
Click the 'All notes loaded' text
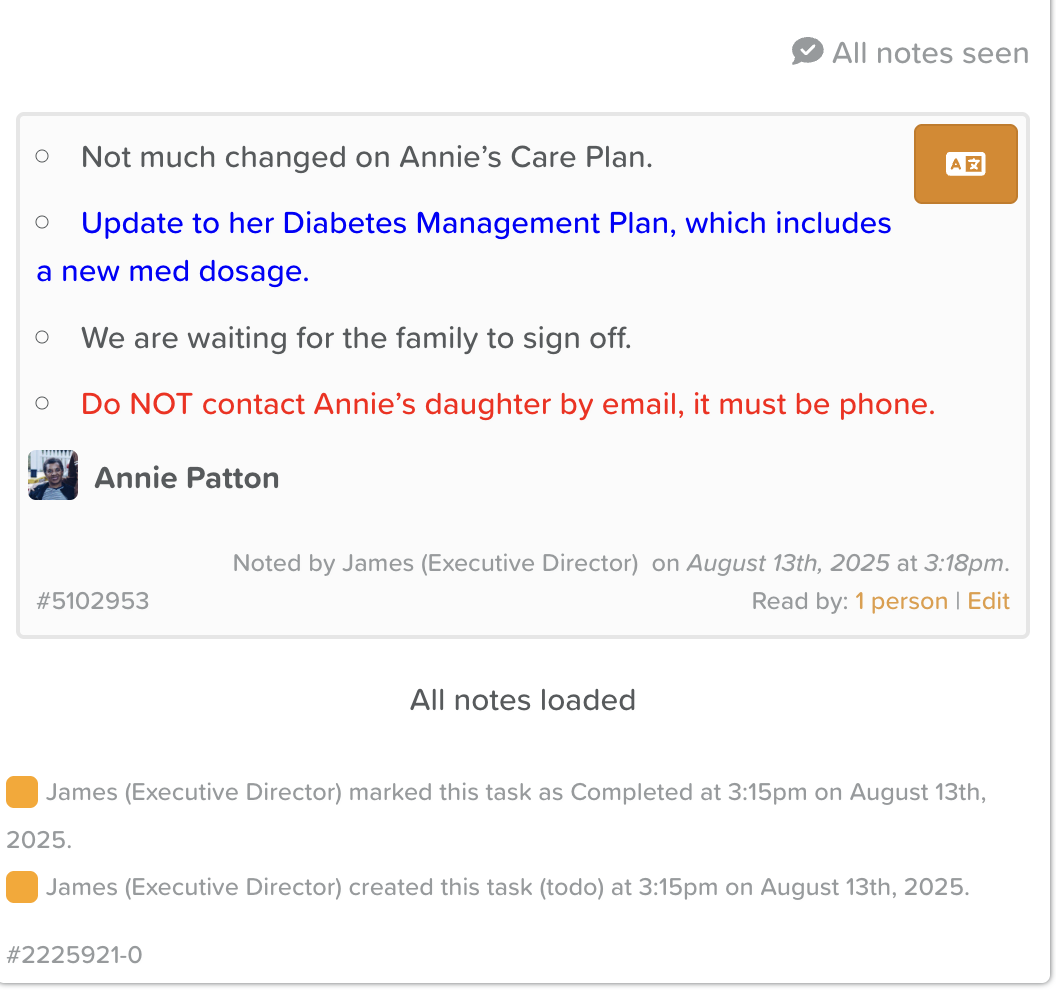coord(523,700)
